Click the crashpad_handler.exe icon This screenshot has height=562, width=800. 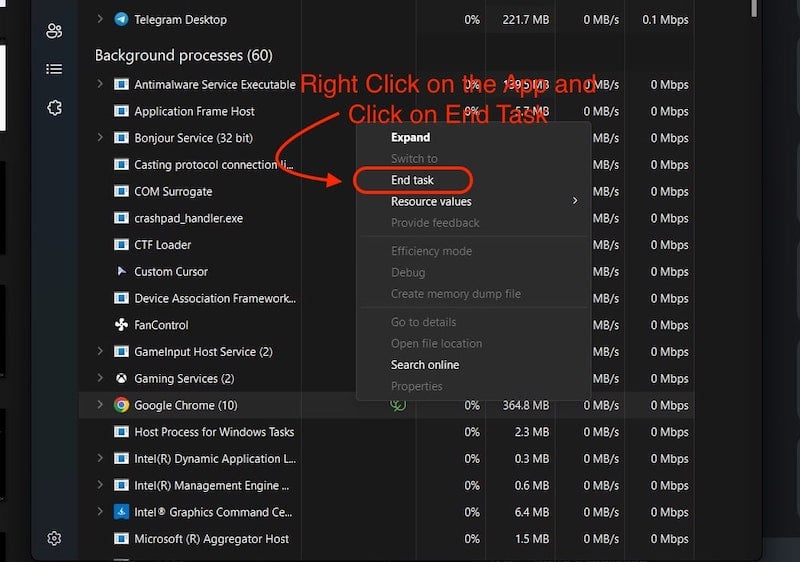click(x=121, y=218)
